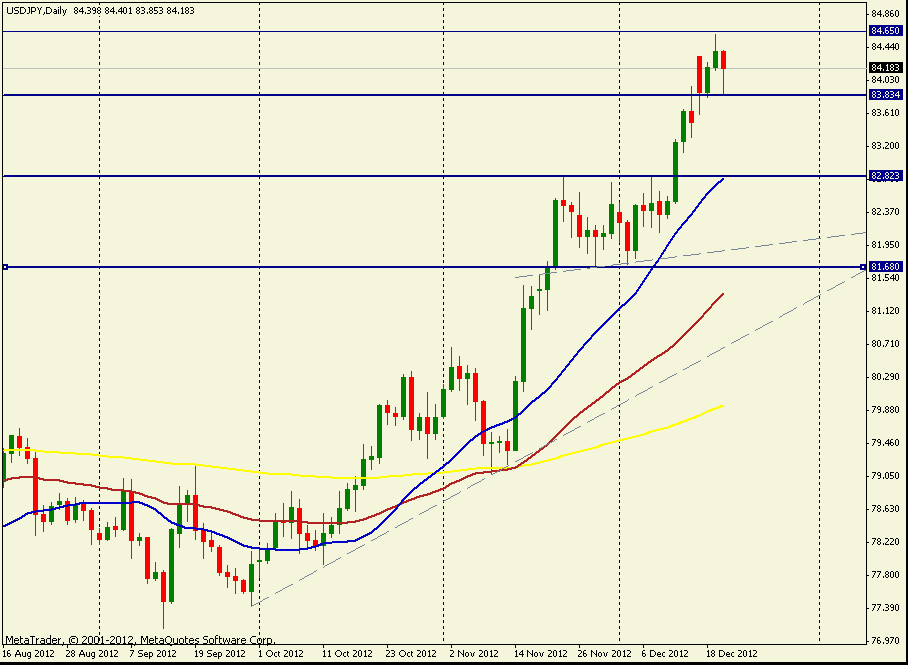This screenshot has height=665, width=908.
Task: Select the blue horizontal line at 83.834
Action: click(400, 95)
